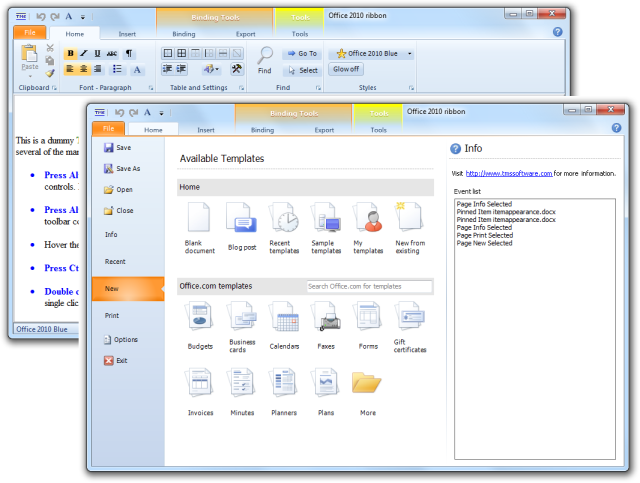Screen dimensions: 640x483
Task: Click the bullet list icon
Action: coord(117,69)
